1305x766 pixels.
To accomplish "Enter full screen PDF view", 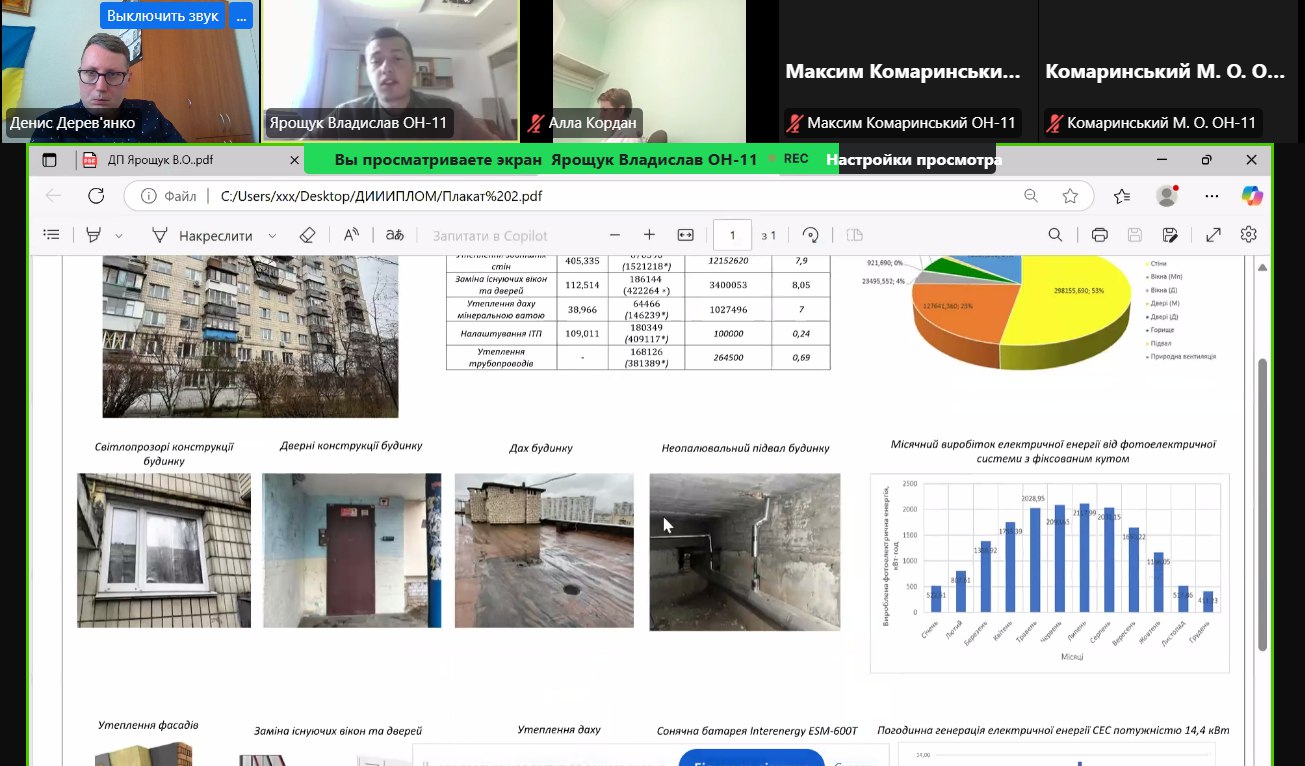I will point(1213,235).
